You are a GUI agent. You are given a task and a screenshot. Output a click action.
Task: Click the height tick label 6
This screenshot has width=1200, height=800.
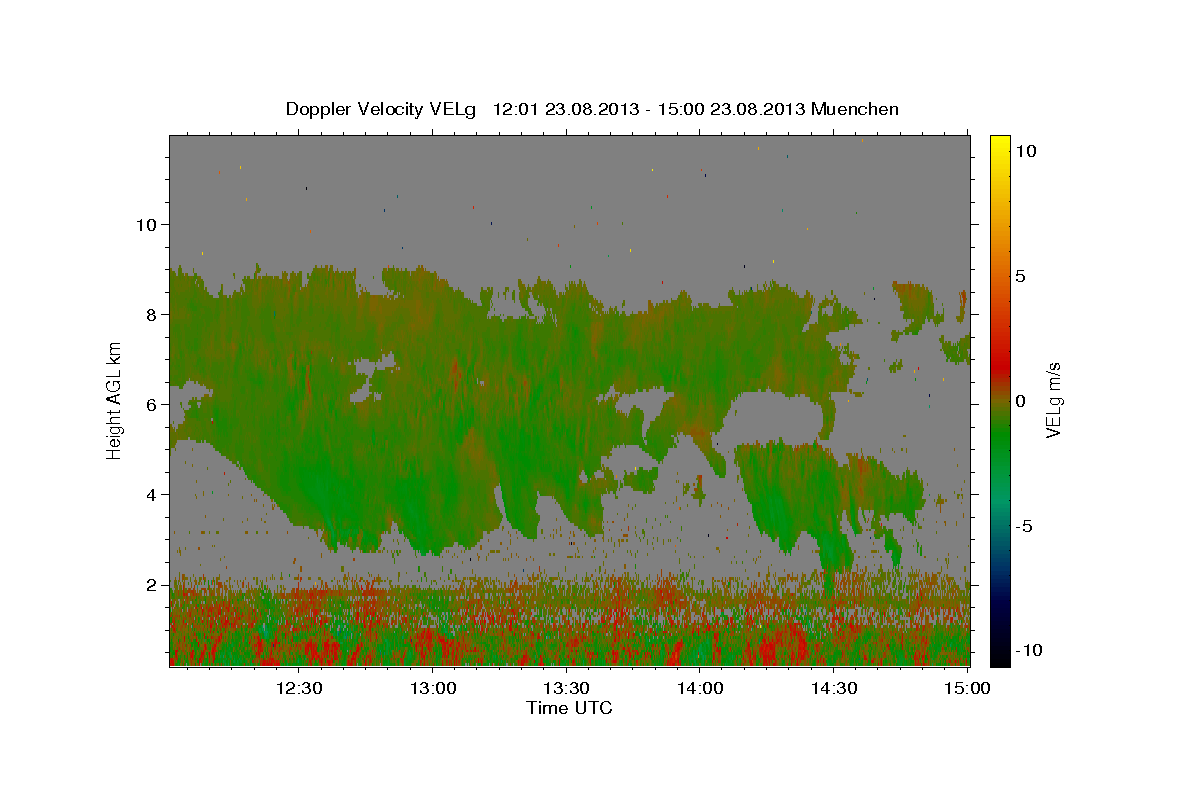pyautogui.click(x=152, y=405)
